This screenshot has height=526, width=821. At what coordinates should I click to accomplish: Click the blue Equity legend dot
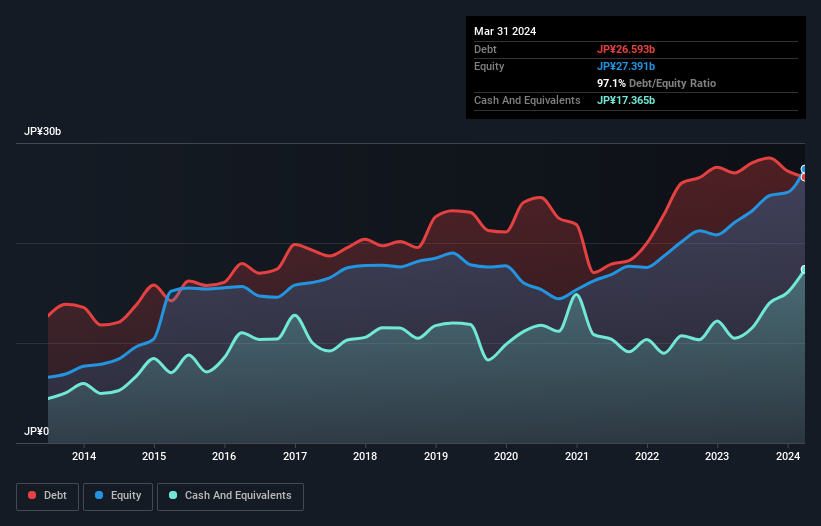click(98, 495)
